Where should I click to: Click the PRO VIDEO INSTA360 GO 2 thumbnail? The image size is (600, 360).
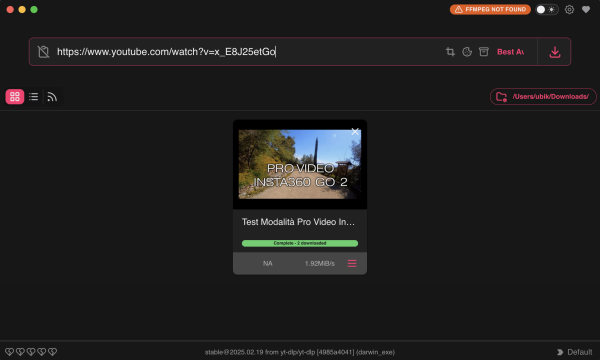300,164
